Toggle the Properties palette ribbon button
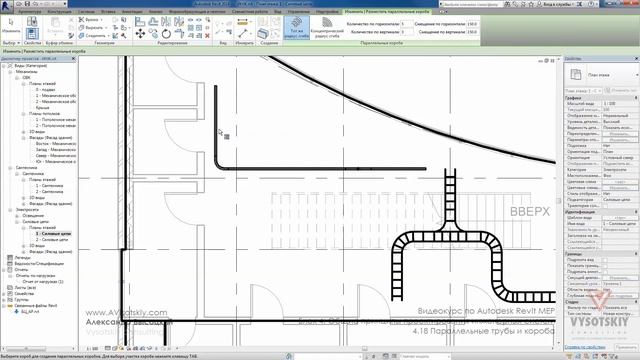 pyautogui.click(x=32, y=33)
